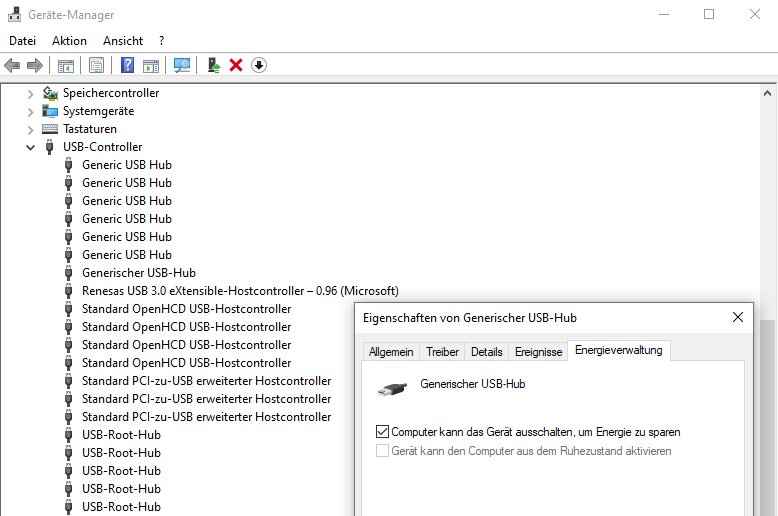Select the Tastaturen label
This screenshot has width=778, height=516.
point(90,129)
